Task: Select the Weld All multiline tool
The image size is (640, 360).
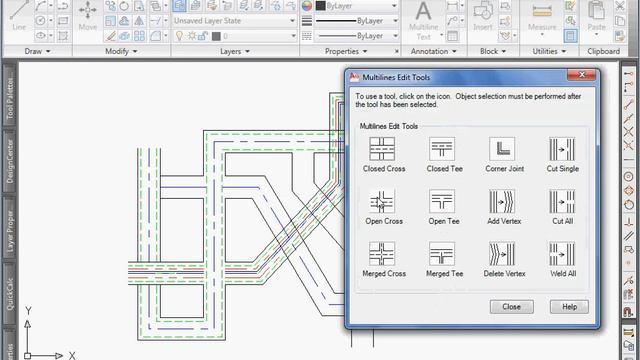Action: pyautogui.click(x=562, y=254)
